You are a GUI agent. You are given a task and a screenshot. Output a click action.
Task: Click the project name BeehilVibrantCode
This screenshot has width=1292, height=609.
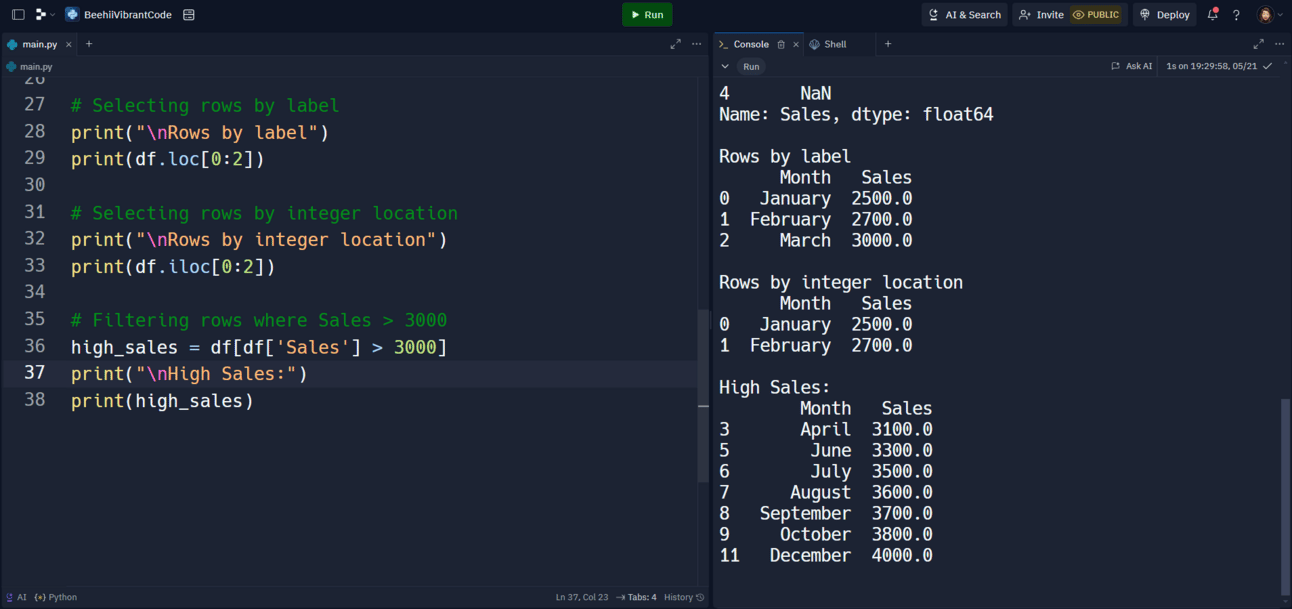(x=128, y=15)
